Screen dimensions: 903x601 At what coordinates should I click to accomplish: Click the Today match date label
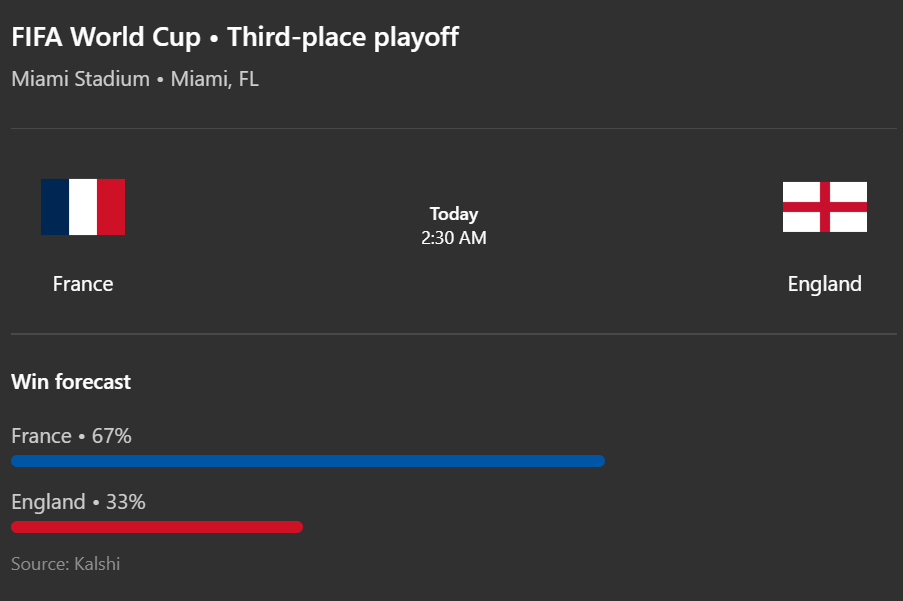click(x=454, y=214)
